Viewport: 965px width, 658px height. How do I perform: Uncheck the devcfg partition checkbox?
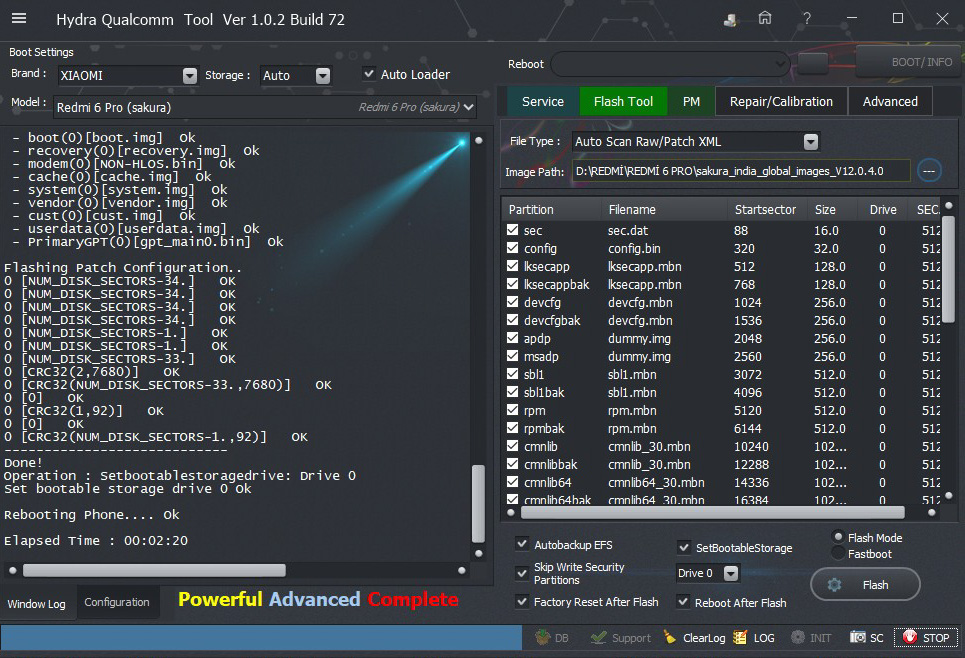click(x=512, y=302)
